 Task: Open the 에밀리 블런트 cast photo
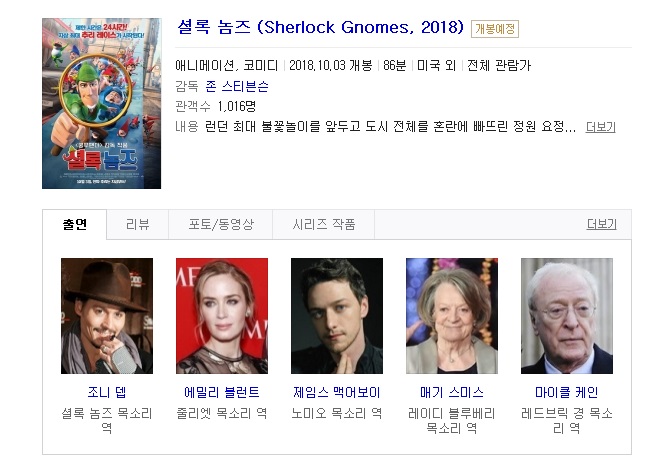coord(222,316)
